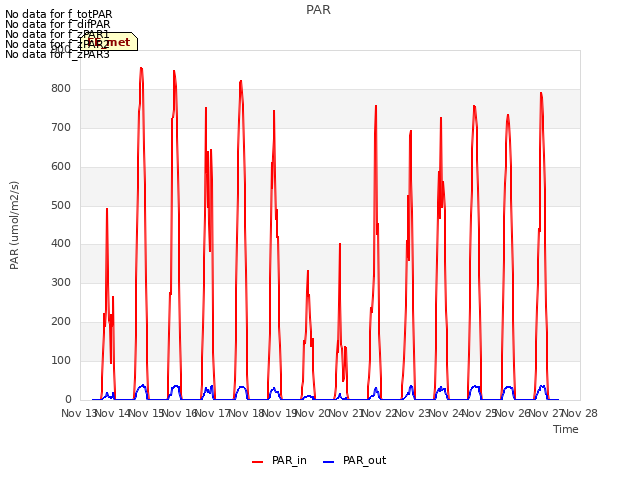The width and height of the screenshot is (640, 480).
Task: Toggle the PAR_in legend entry
Action: [x=279, y=460]
